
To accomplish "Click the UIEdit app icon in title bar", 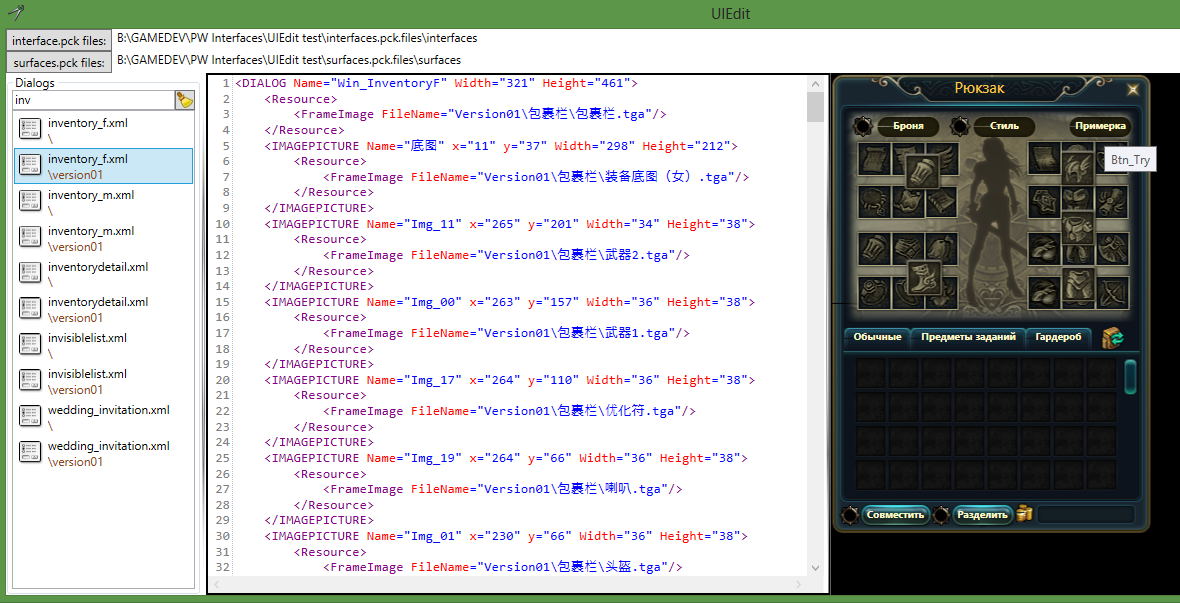I will click(15, 13).
